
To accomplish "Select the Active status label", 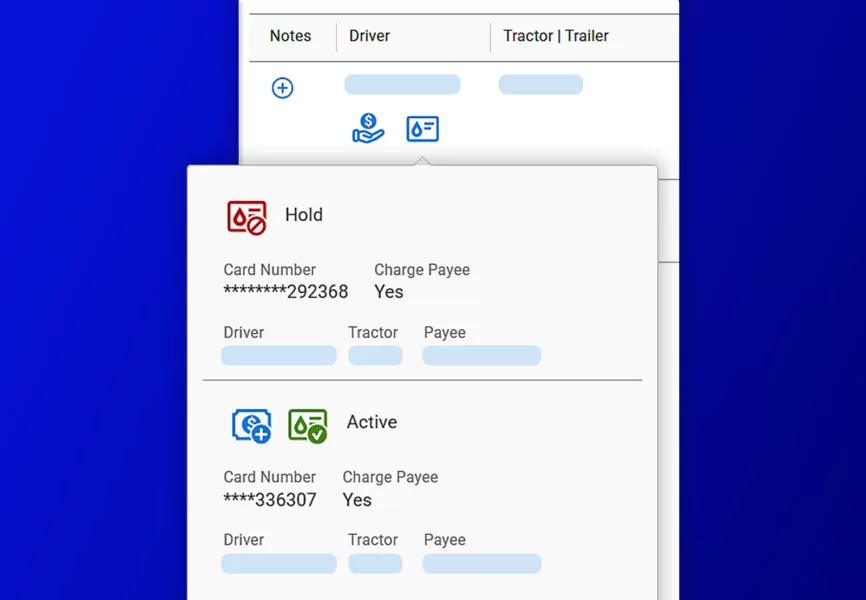I will click(372, 422).
